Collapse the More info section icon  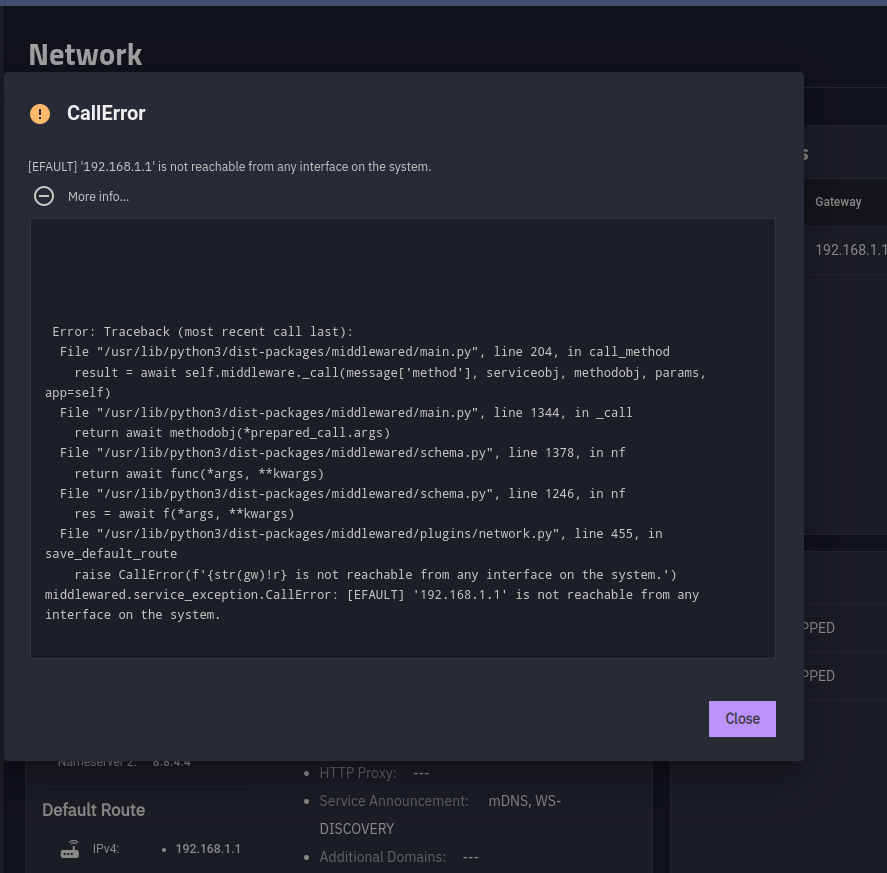pos(44,196)
